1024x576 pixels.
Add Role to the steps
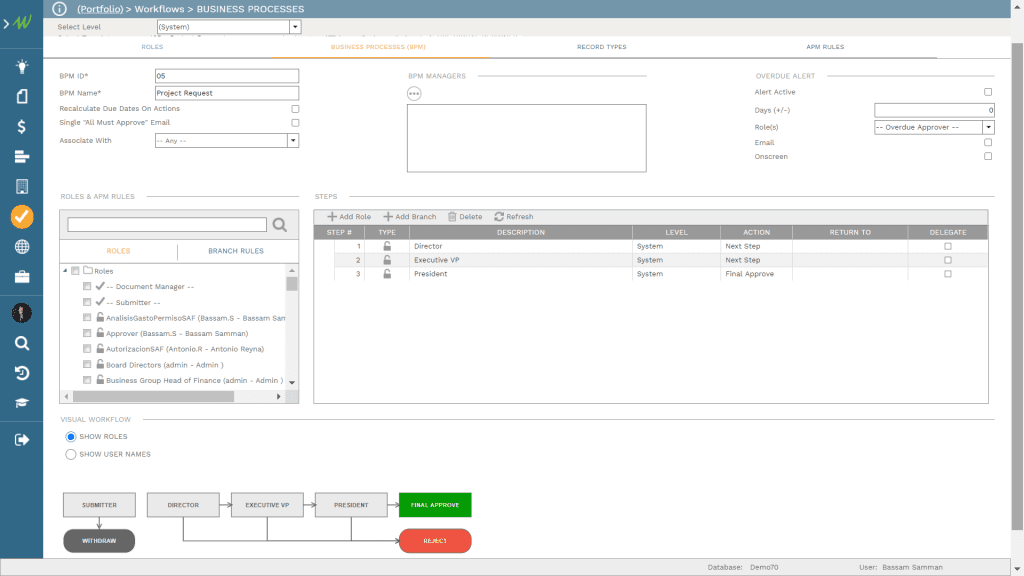(349, 217)
